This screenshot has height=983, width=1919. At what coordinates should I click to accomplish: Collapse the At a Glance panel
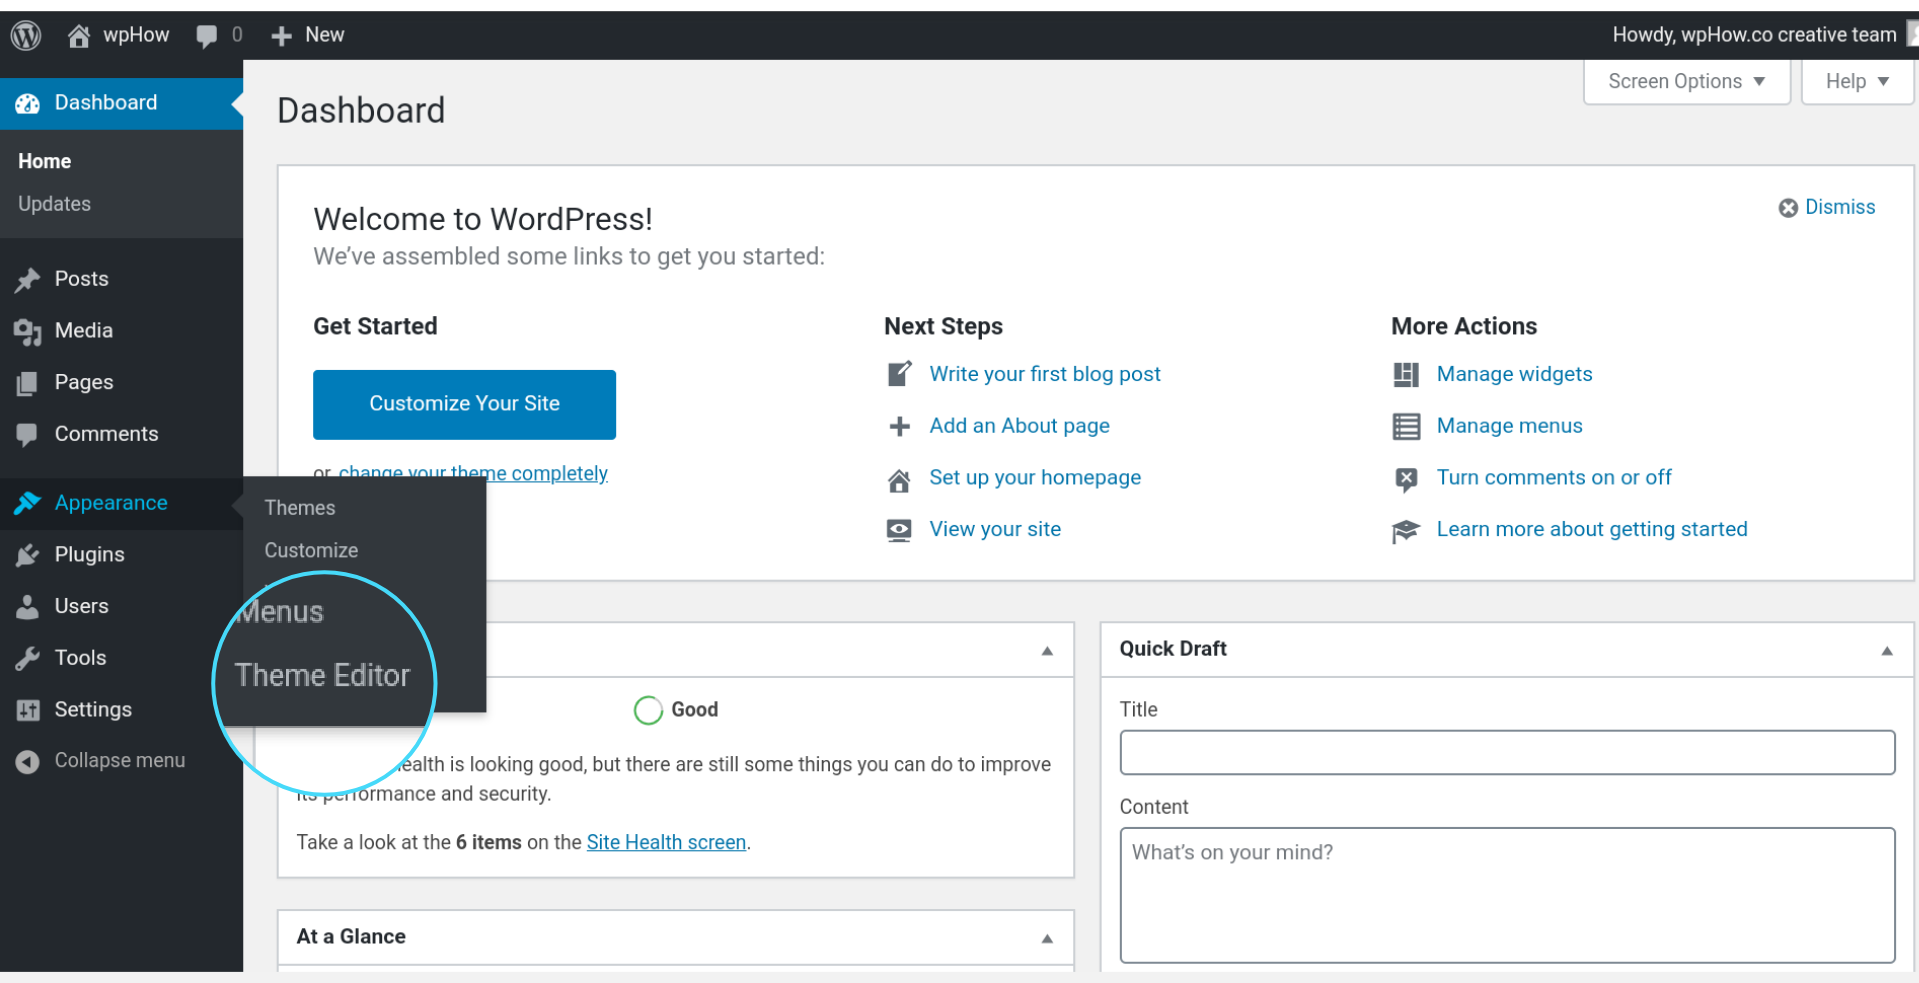click(1047, 937)
